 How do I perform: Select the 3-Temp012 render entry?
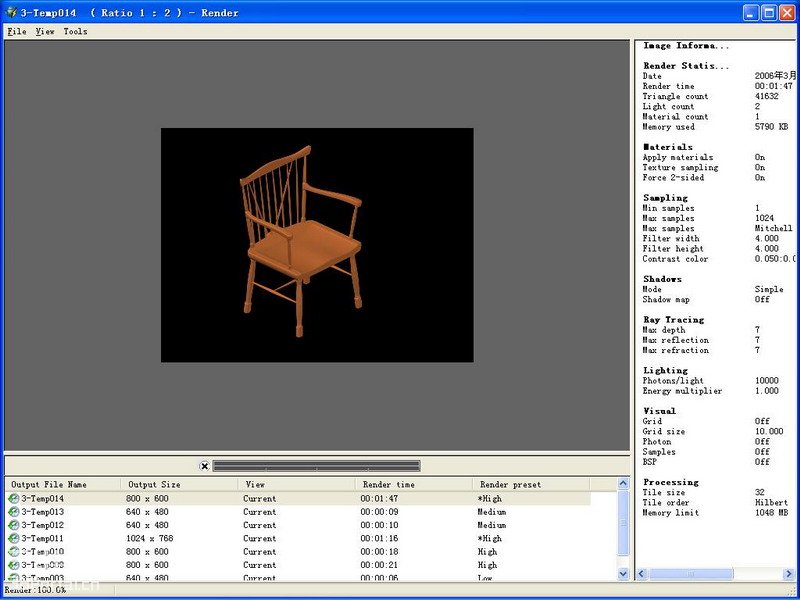(298, 525)
